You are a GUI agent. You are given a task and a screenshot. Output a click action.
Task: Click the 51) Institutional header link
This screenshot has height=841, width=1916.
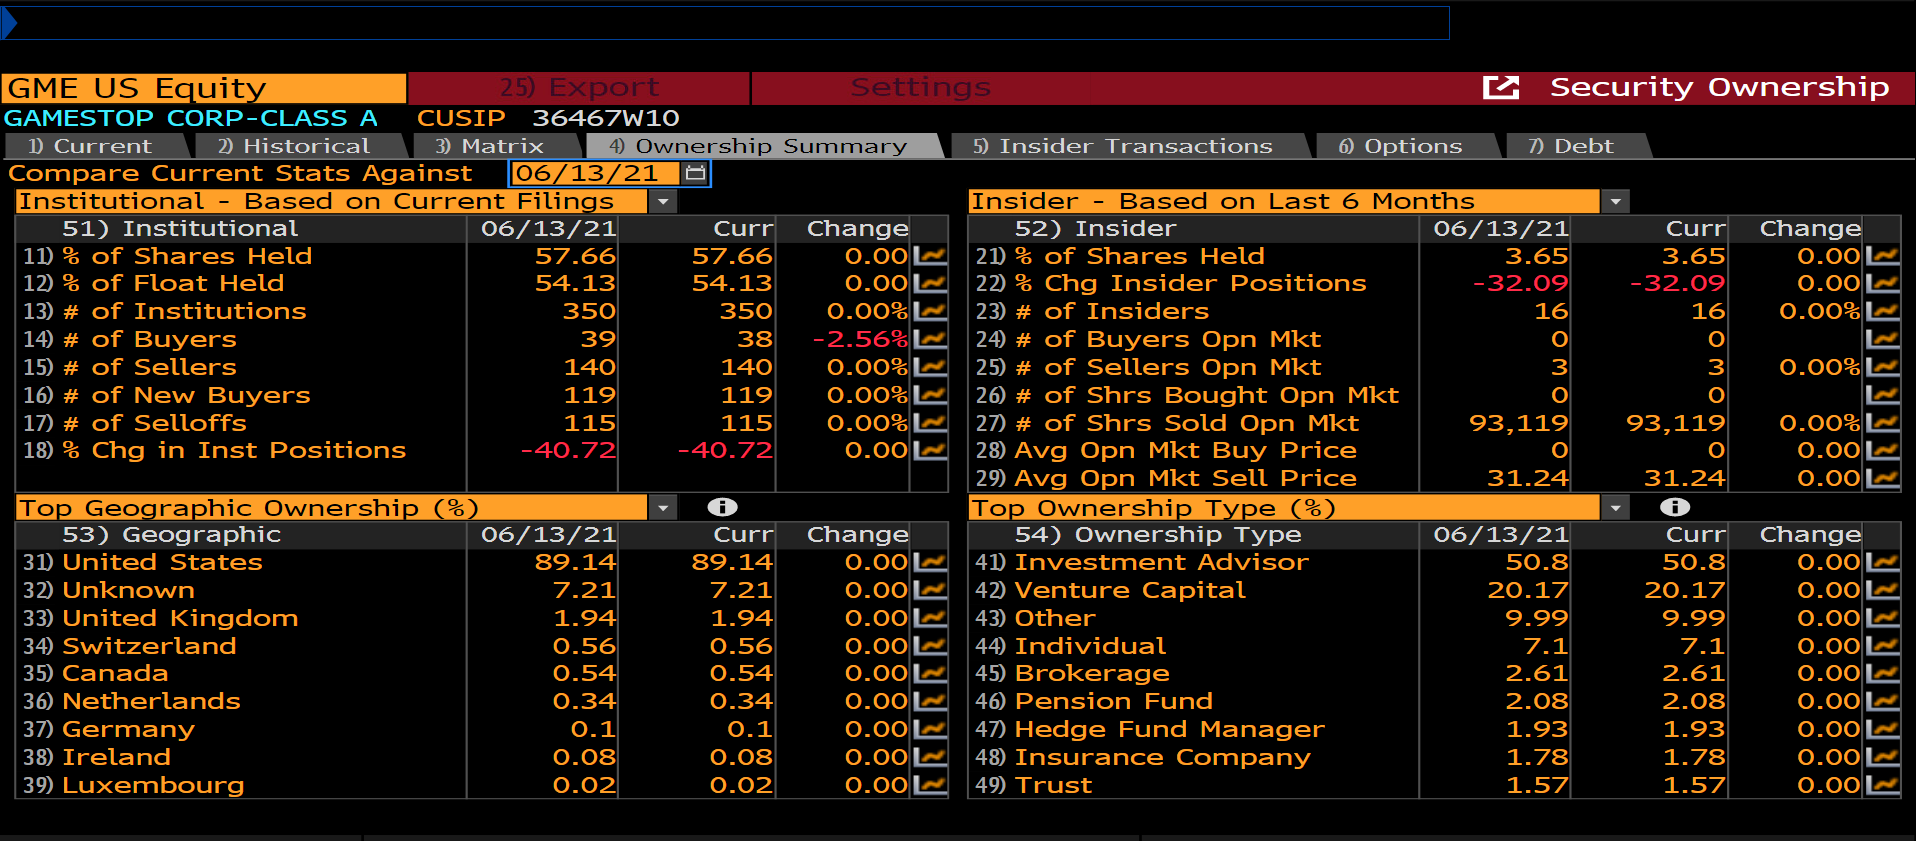point(180,229)
